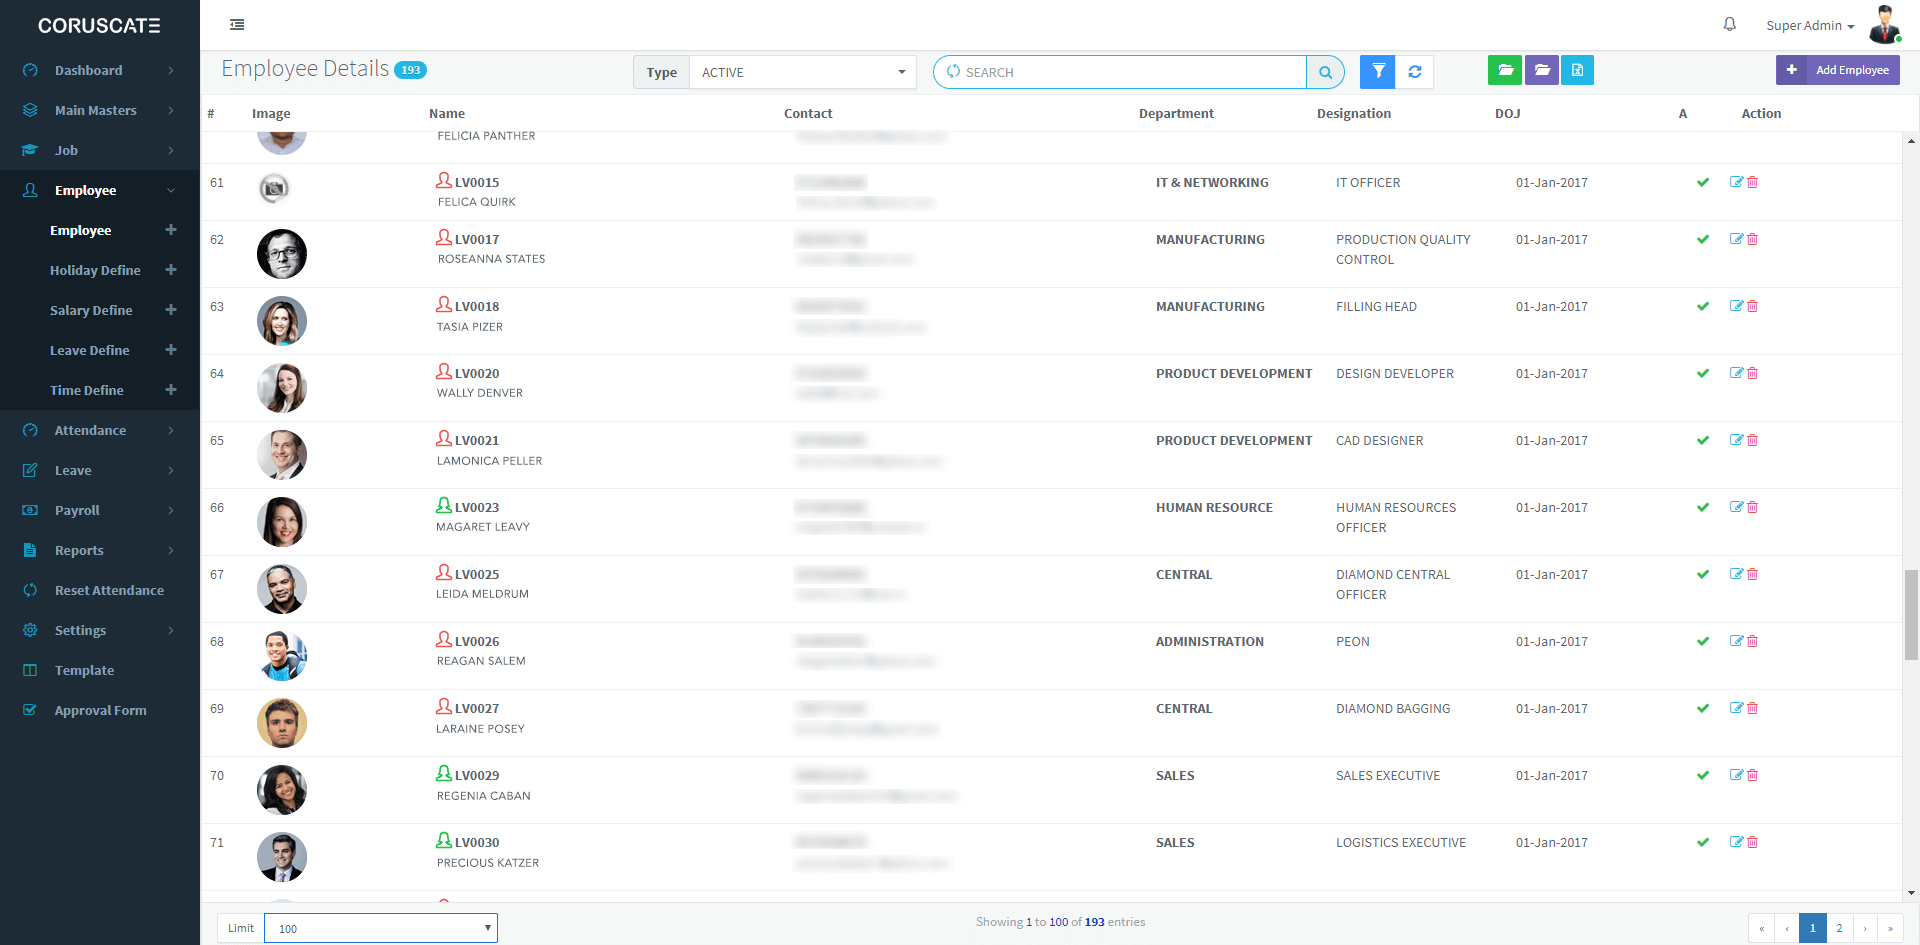The width and height of the screenshot is (1920, 945).
Task: Toggle active checkmark for LV0029 row
Action: pyautogui.click(x=1702, y=775)
